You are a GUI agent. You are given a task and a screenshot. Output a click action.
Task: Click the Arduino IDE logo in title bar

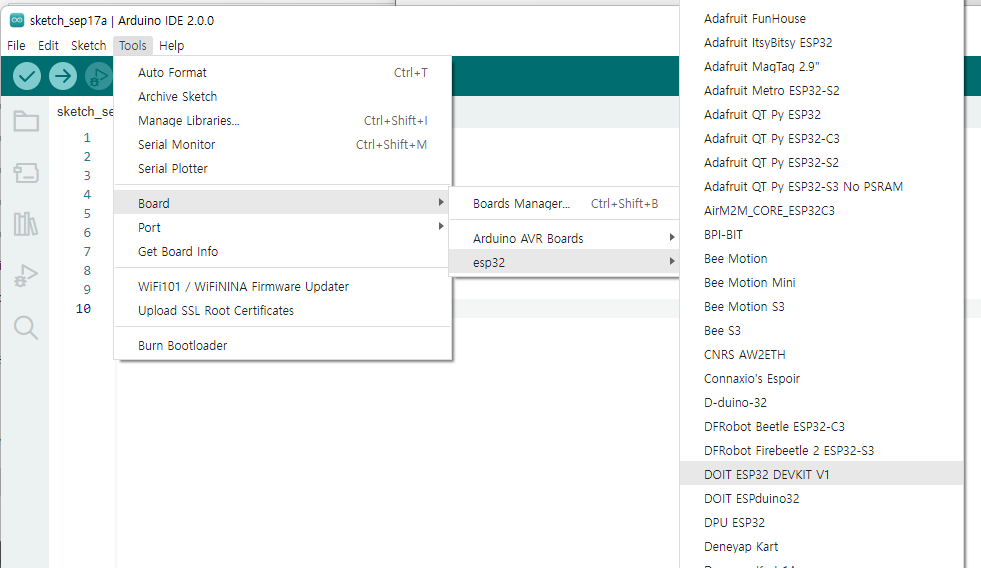pos(17,20)
